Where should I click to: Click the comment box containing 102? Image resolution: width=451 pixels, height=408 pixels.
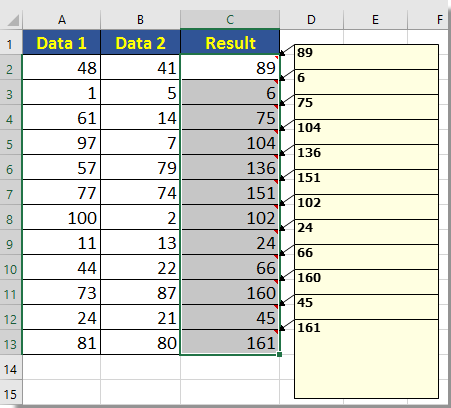pos(366,207)
